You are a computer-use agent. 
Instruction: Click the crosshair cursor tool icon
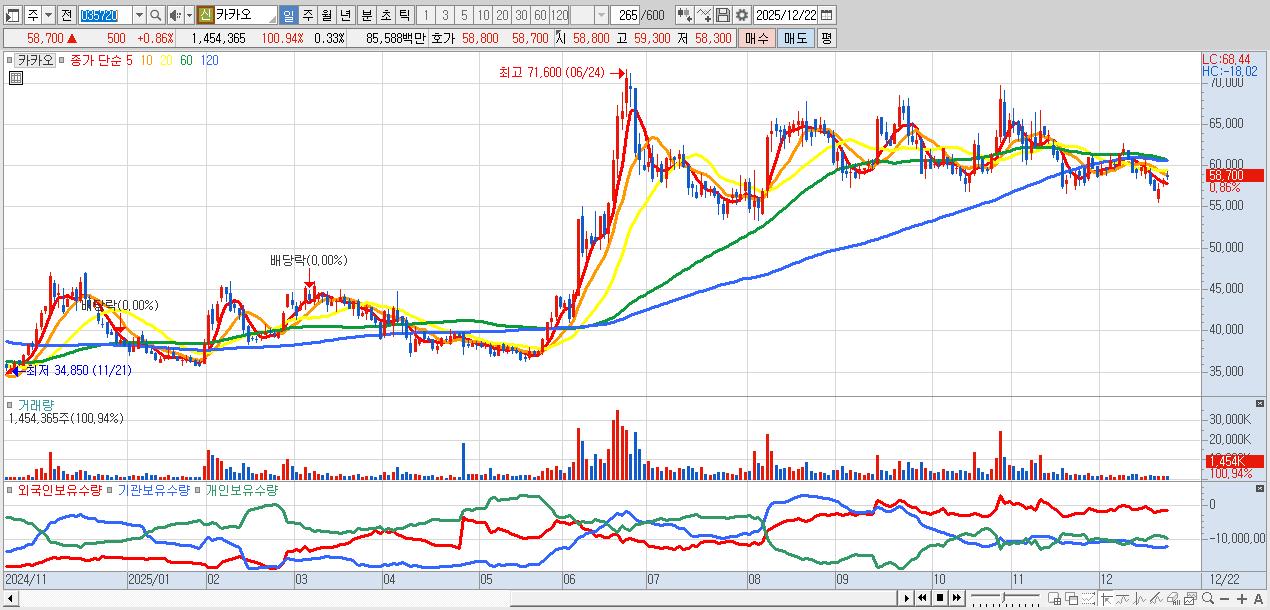(1107, 598)
